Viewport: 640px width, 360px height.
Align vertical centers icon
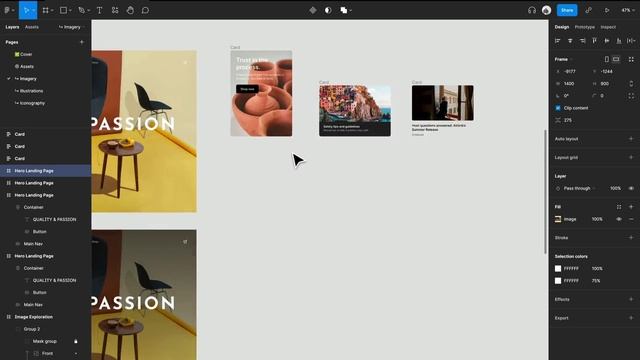(607, 40)
